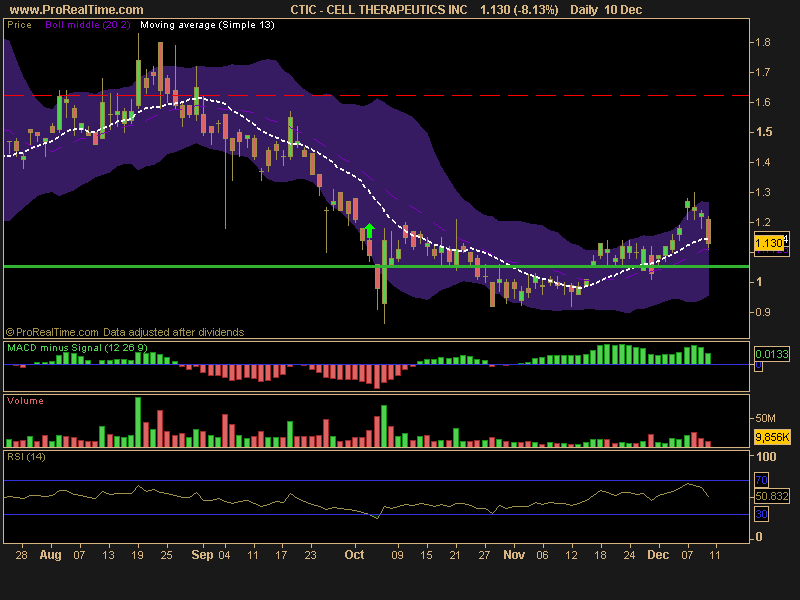Click the green up arrow signal marker
The width and height of the screenshot is (800, 600).
tap(369, 231)
